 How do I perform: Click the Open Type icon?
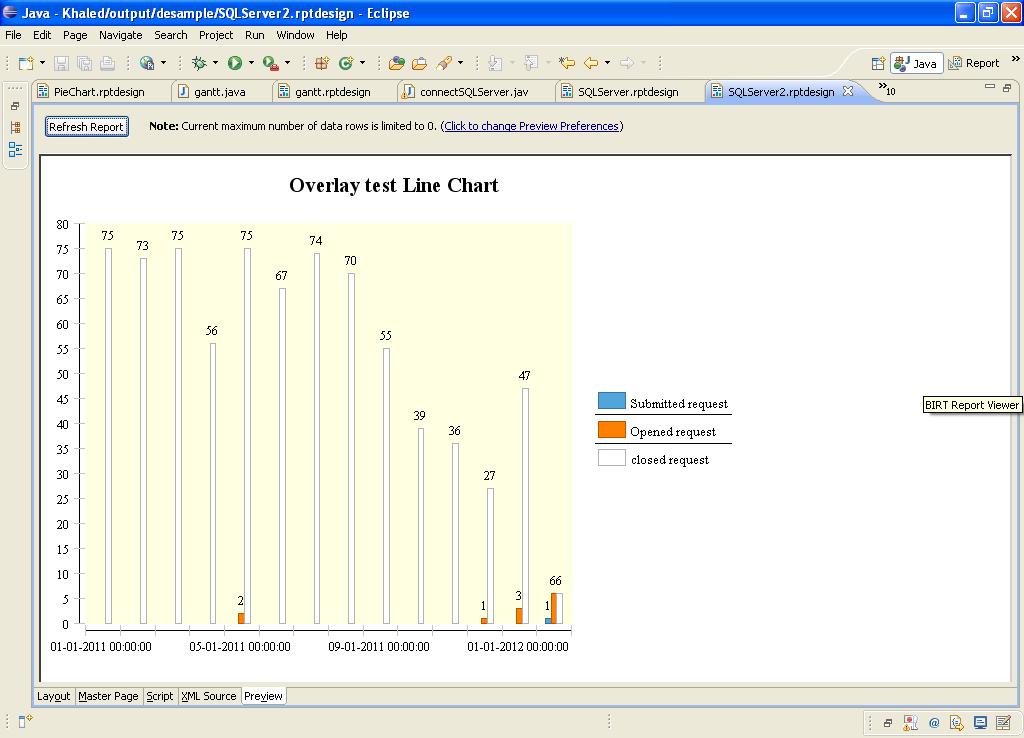click(396, 63)
